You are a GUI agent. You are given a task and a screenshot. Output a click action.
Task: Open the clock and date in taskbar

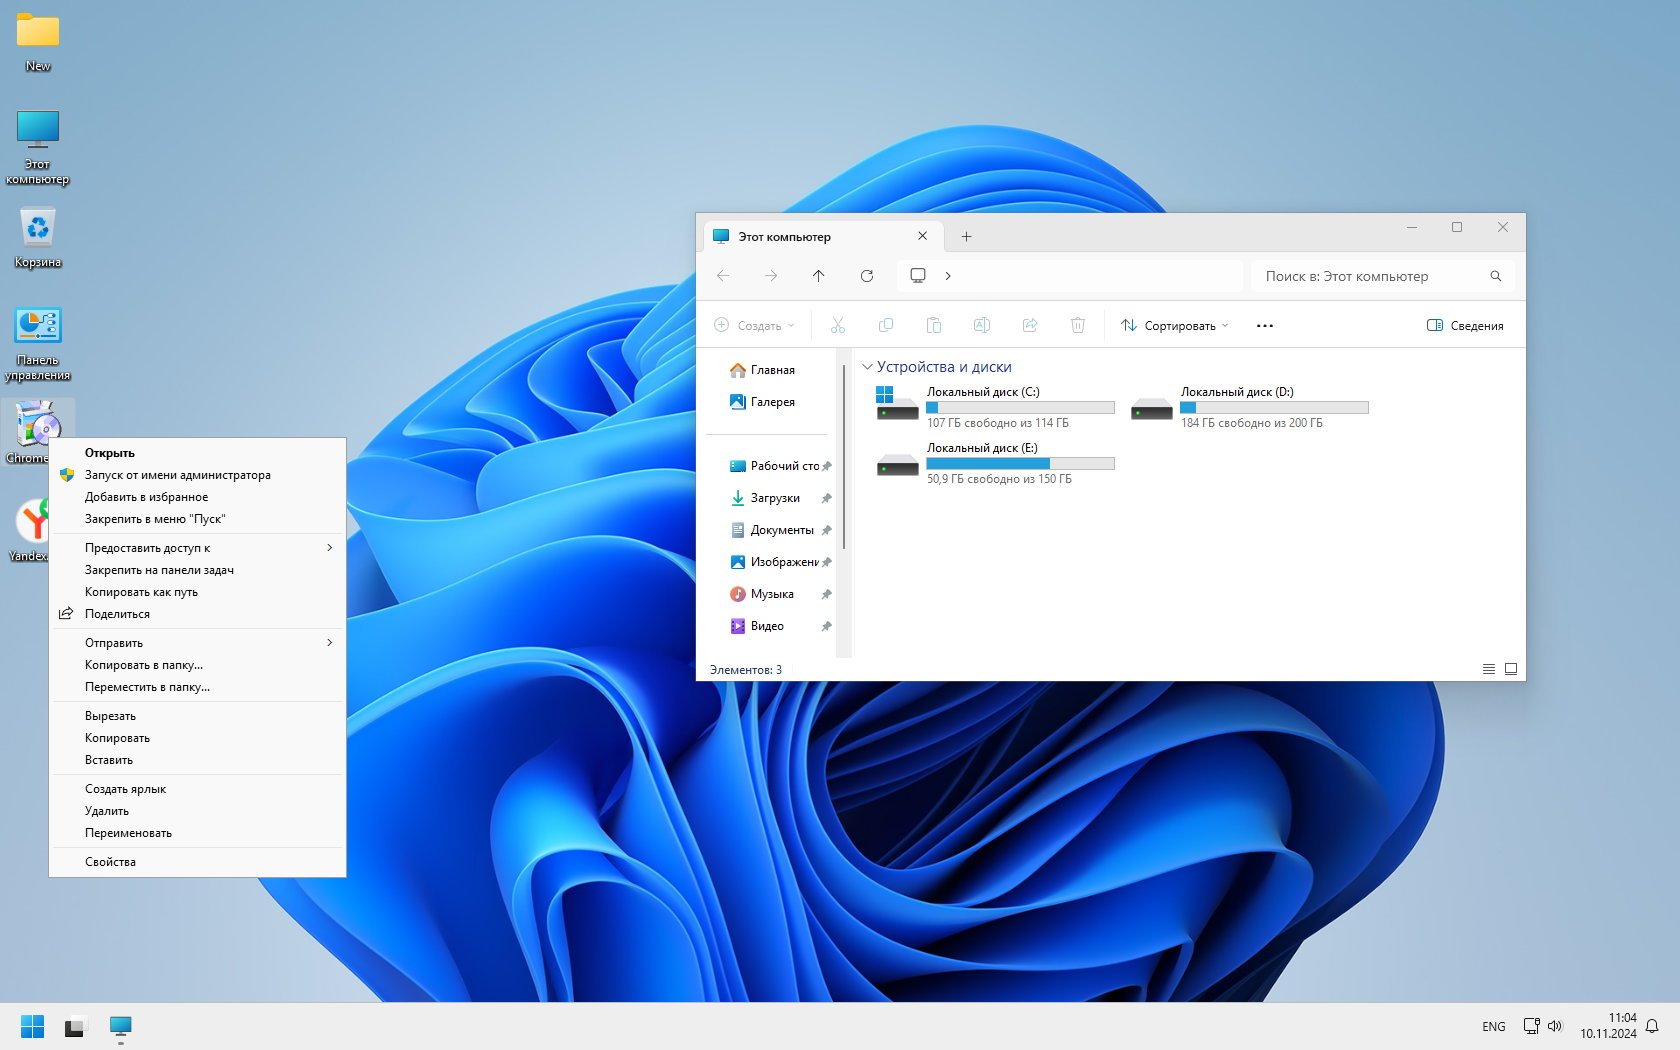[1608, 1026]
